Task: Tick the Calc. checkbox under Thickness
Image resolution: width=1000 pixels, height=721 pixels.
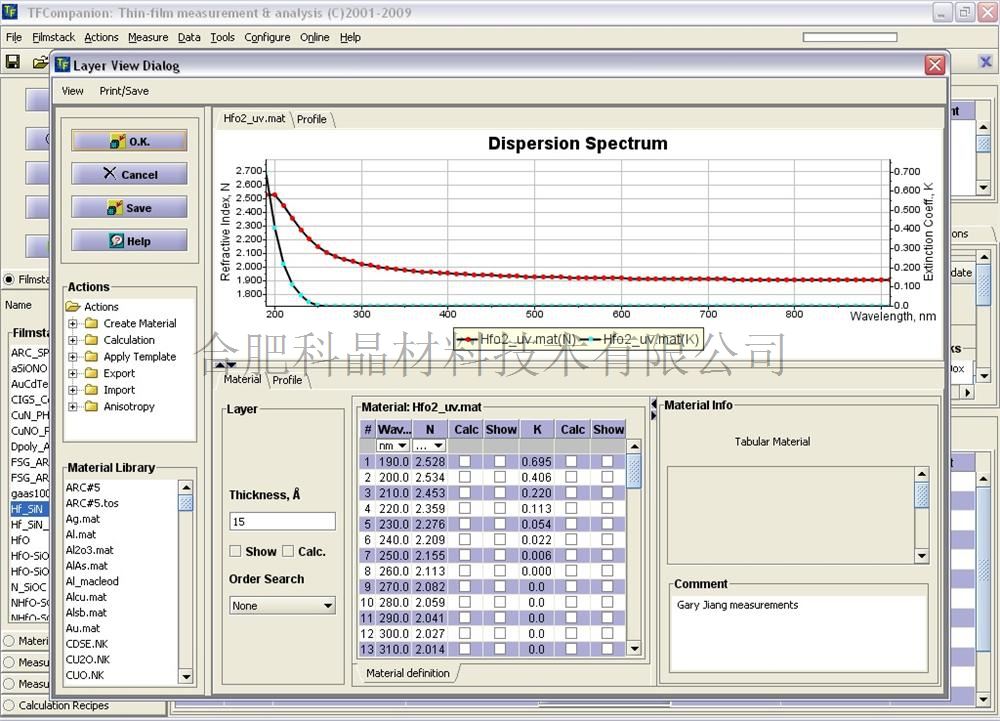Action: (x=288, y=551)
